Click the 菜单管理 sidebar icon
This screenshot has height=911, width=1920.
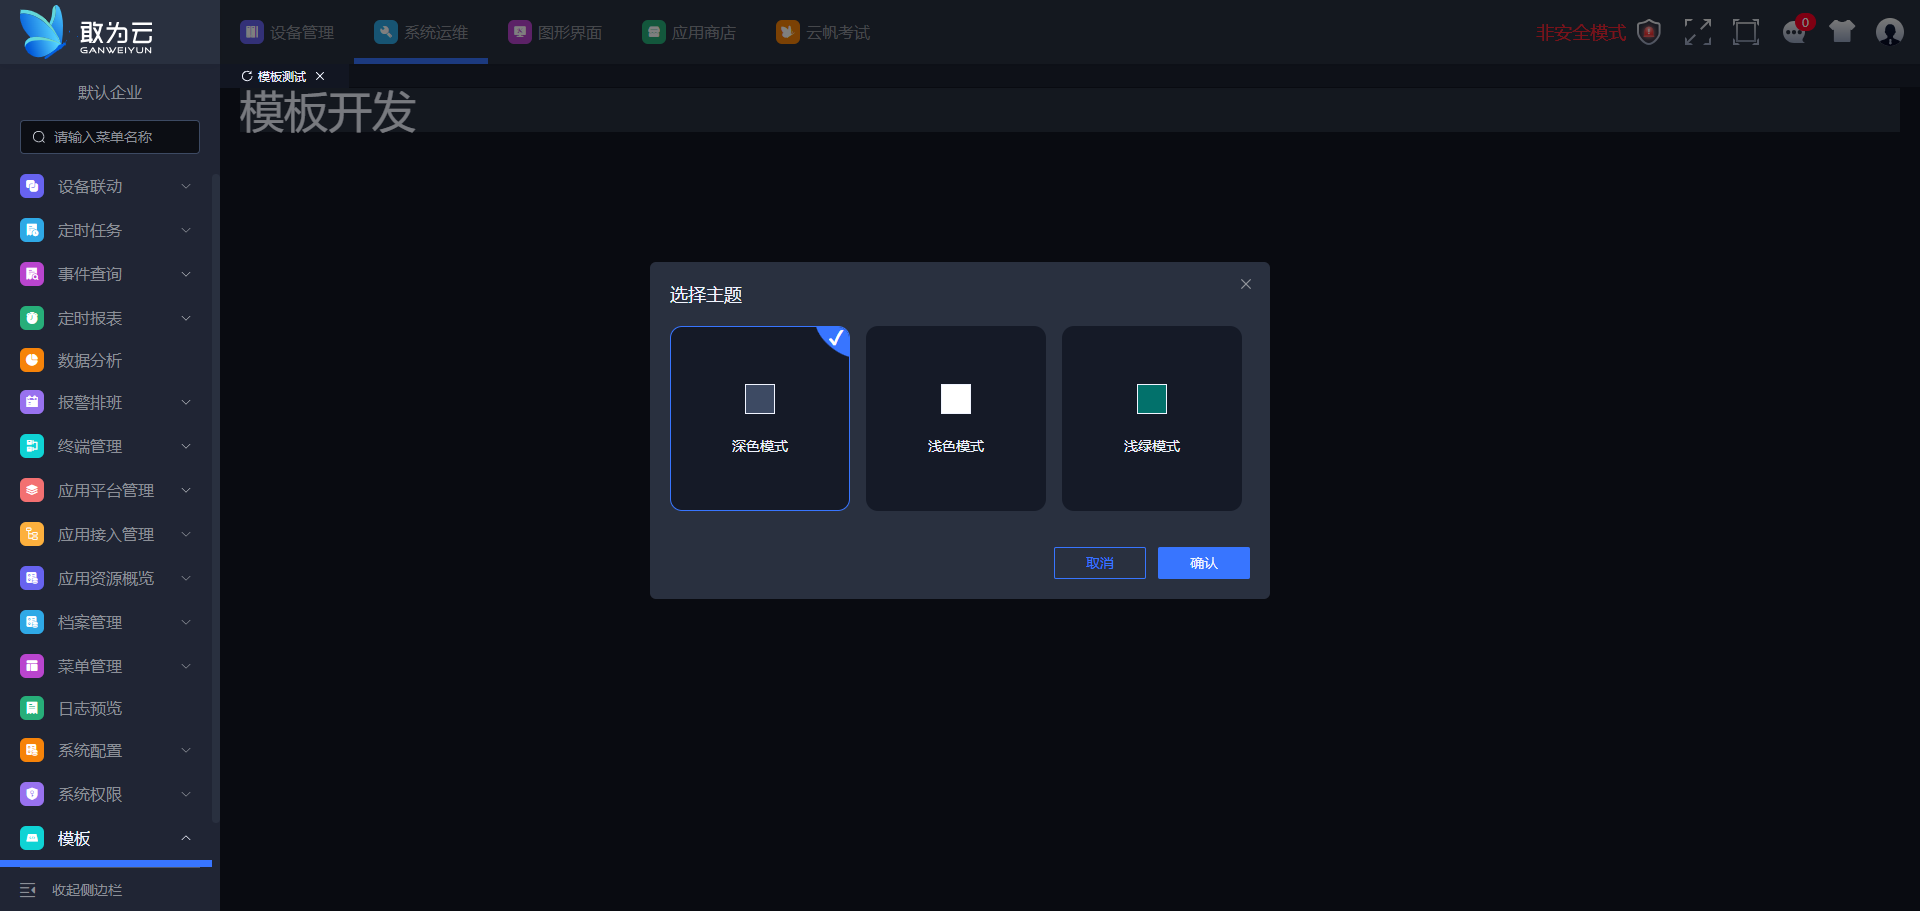click(32, 666)
